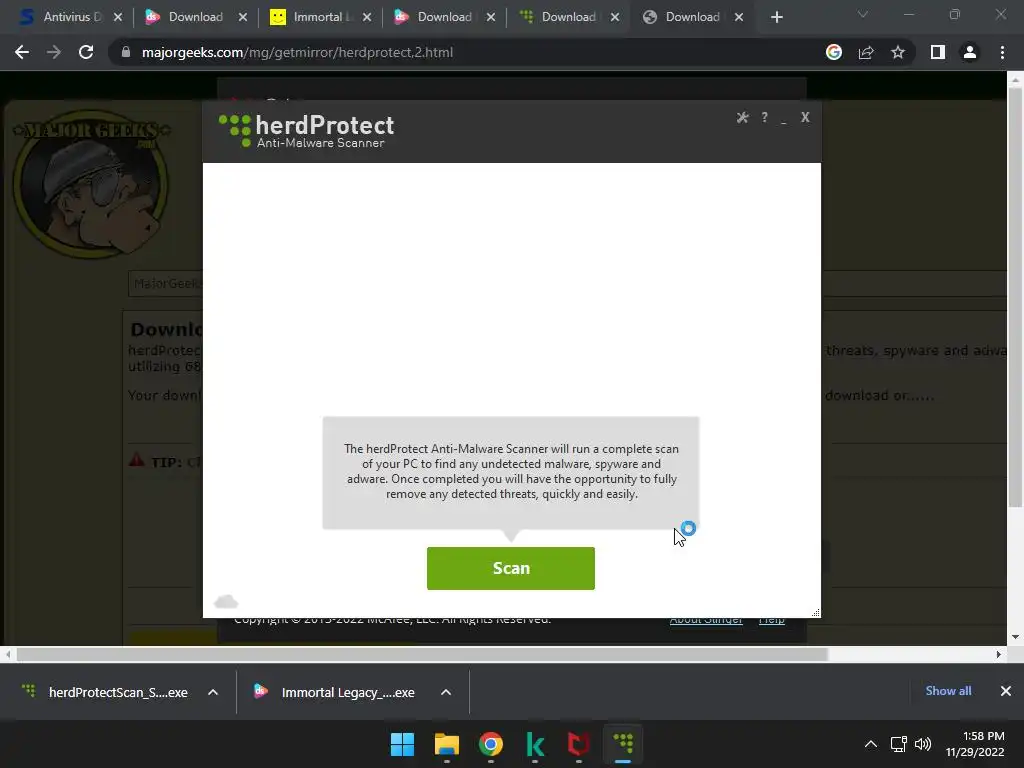
Task: Open Chrome profile menu
Action: click(970, 52)
